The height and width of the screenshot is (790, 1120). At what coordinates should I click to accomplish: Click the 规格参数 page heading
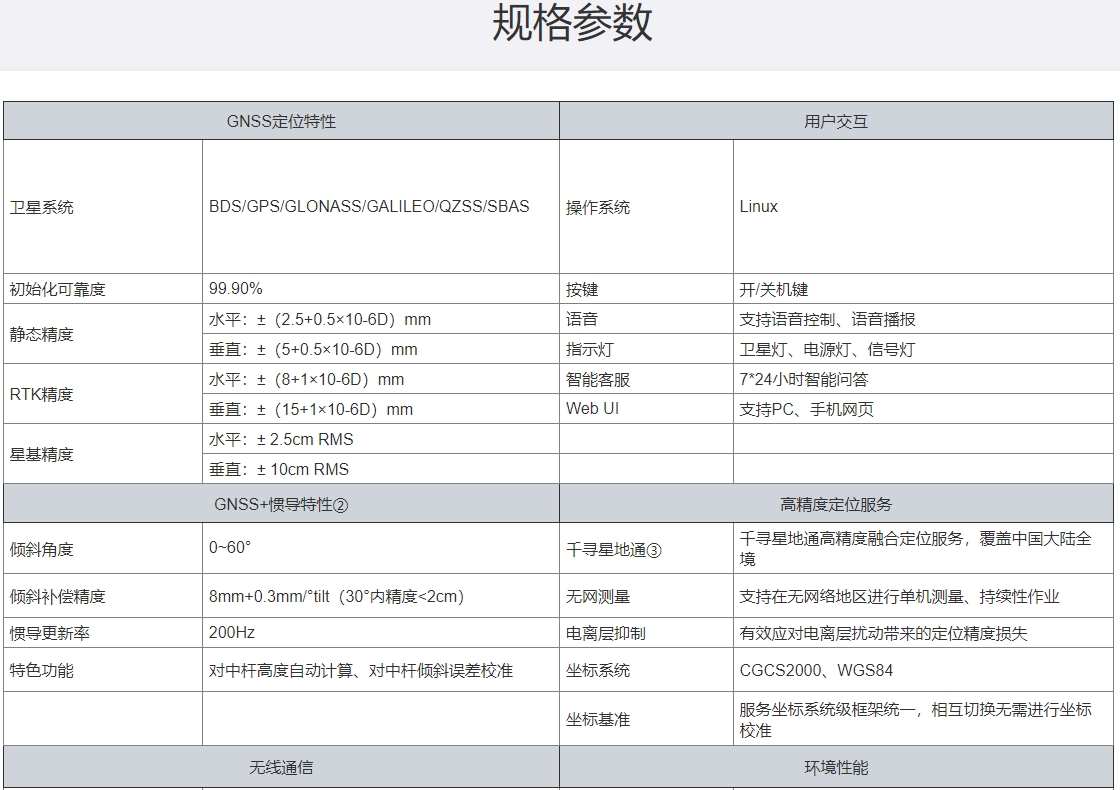[571, 23]
